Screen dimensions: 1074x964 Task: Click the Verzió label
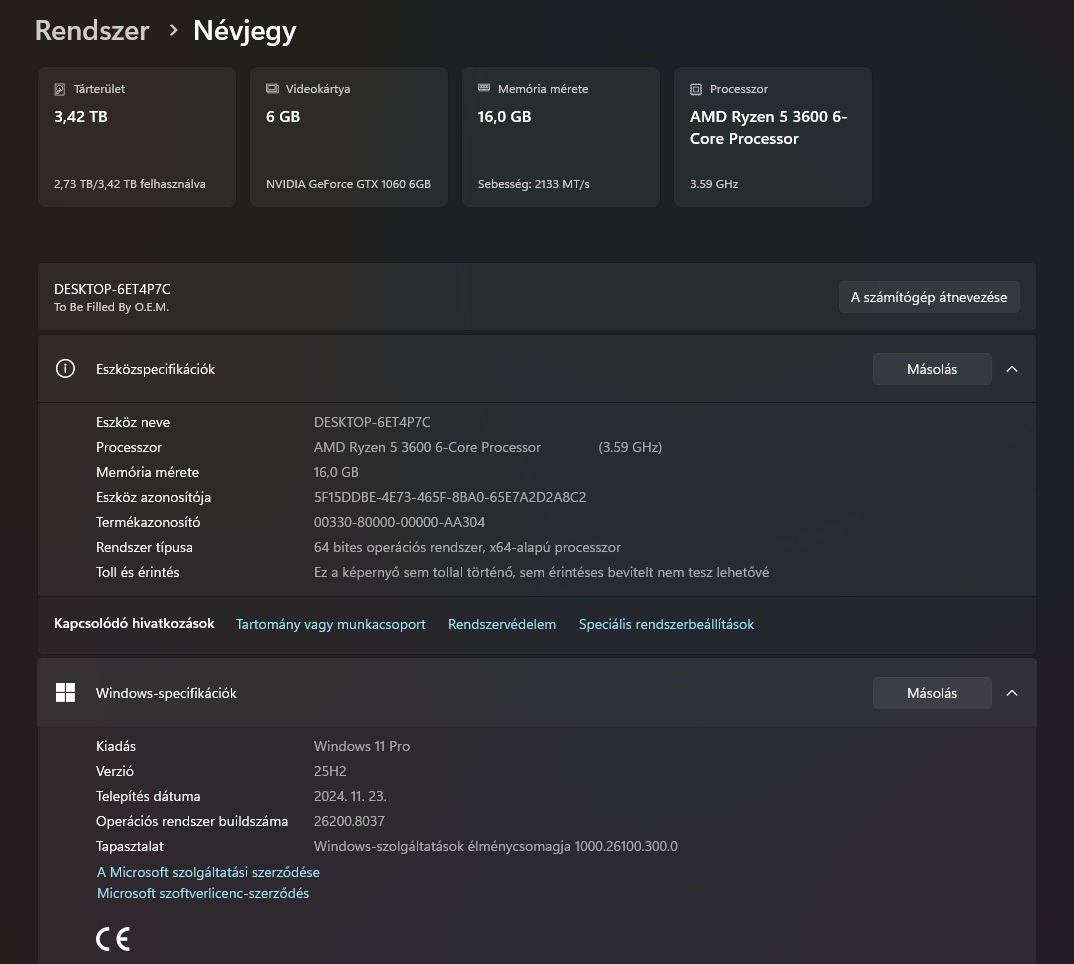(114, 771)
